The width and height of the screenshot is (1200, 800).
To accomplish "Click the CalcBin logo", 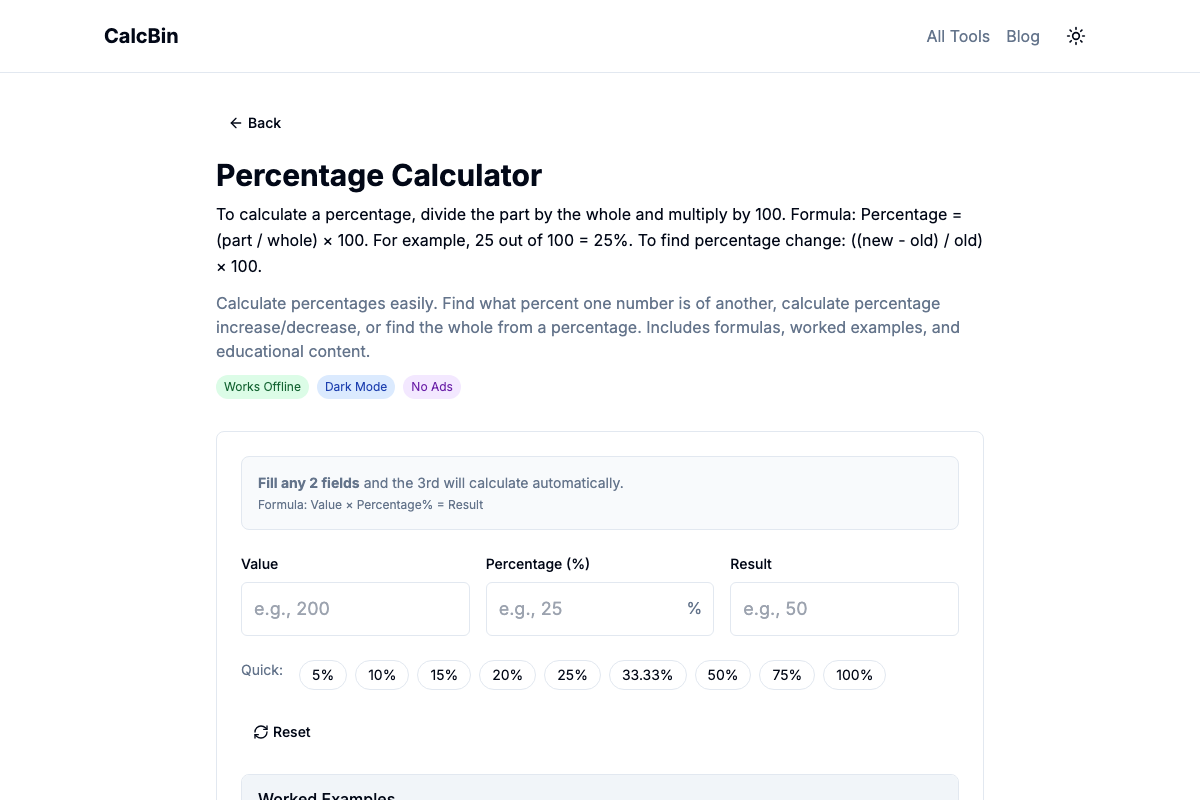I will click(x=140, y=35).
